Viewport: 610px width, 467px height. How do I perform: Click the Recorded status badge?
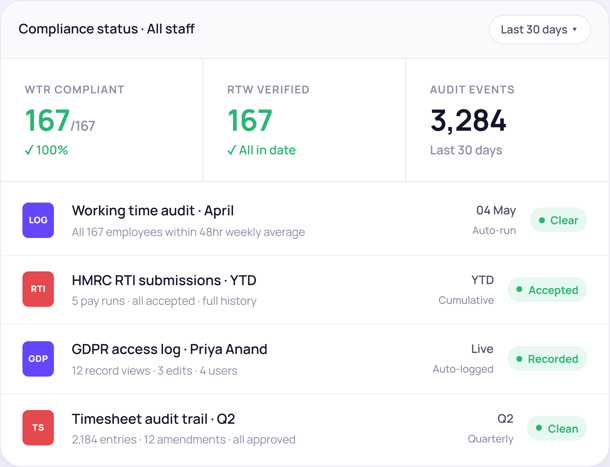[547, 358]
